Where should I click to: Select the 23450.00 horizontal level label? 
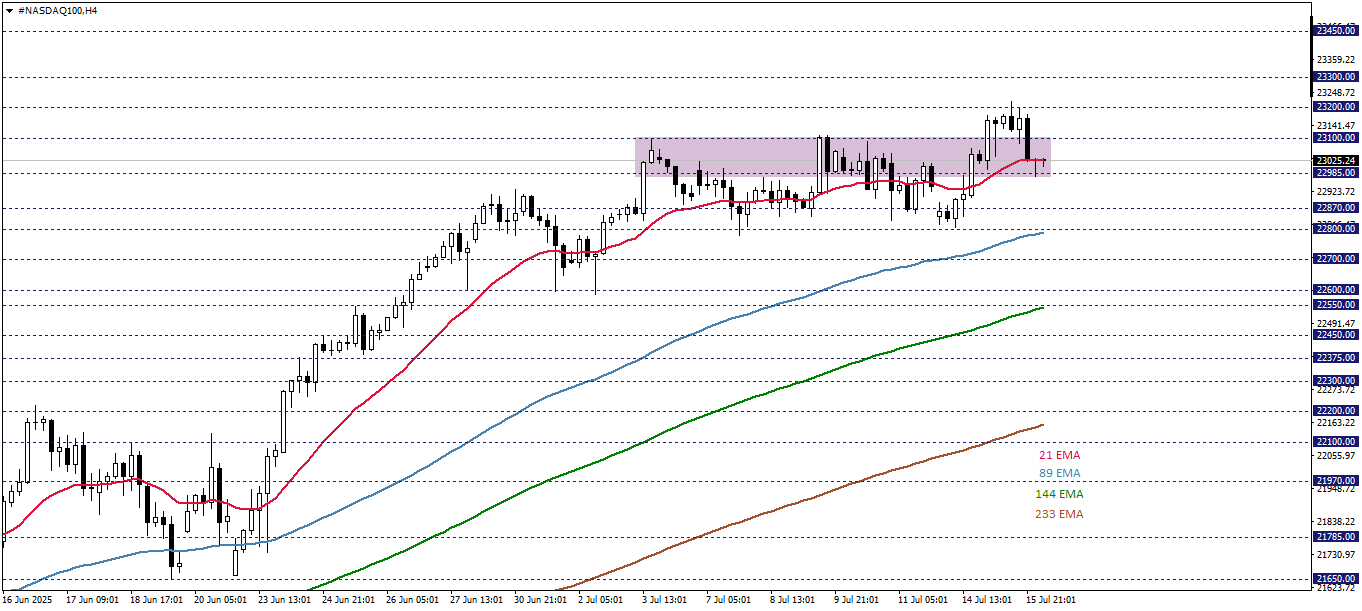coord(1336,31)
